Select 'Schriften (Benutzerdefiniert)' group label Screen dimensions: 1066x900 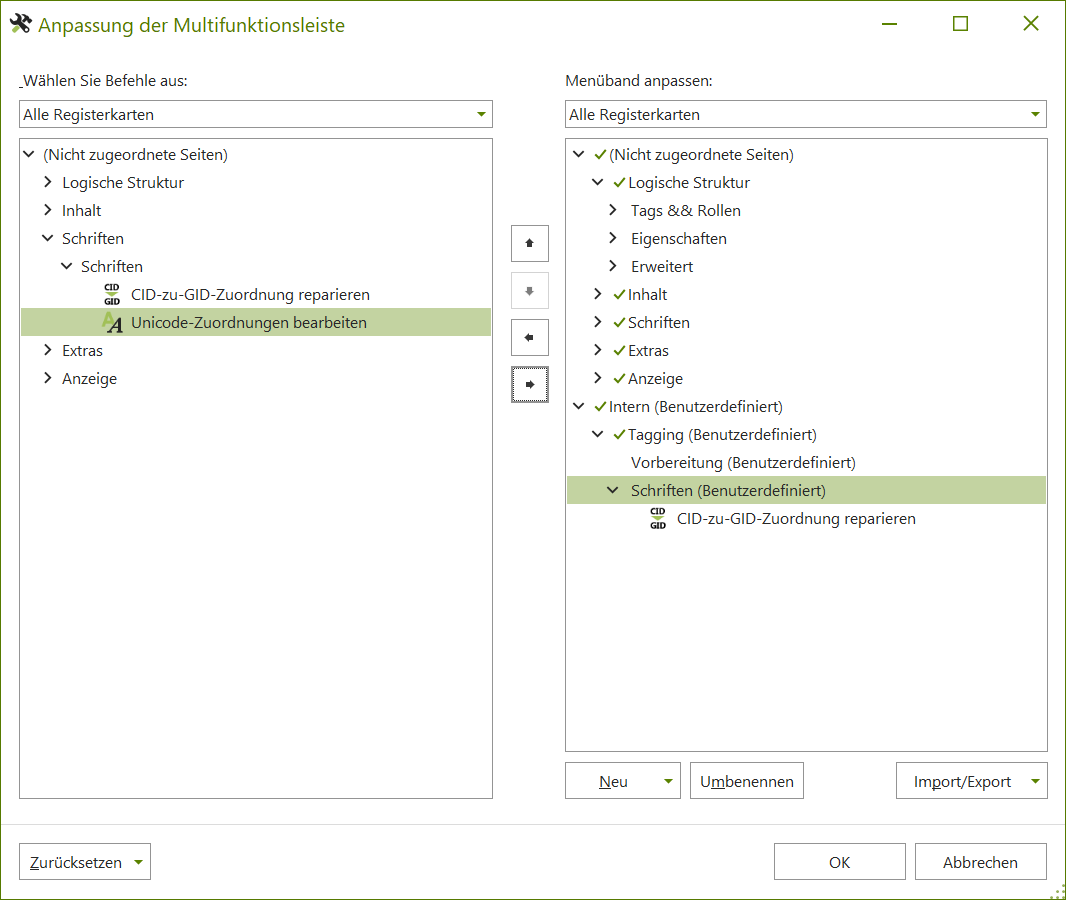coord(728,491)
